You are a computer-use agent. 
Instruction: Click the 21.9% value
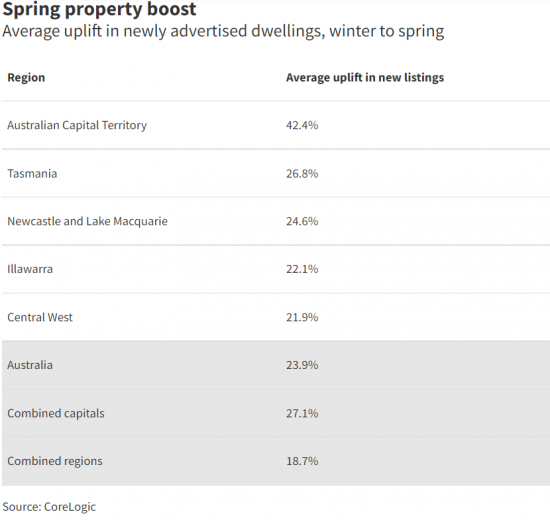pos(302,318)
